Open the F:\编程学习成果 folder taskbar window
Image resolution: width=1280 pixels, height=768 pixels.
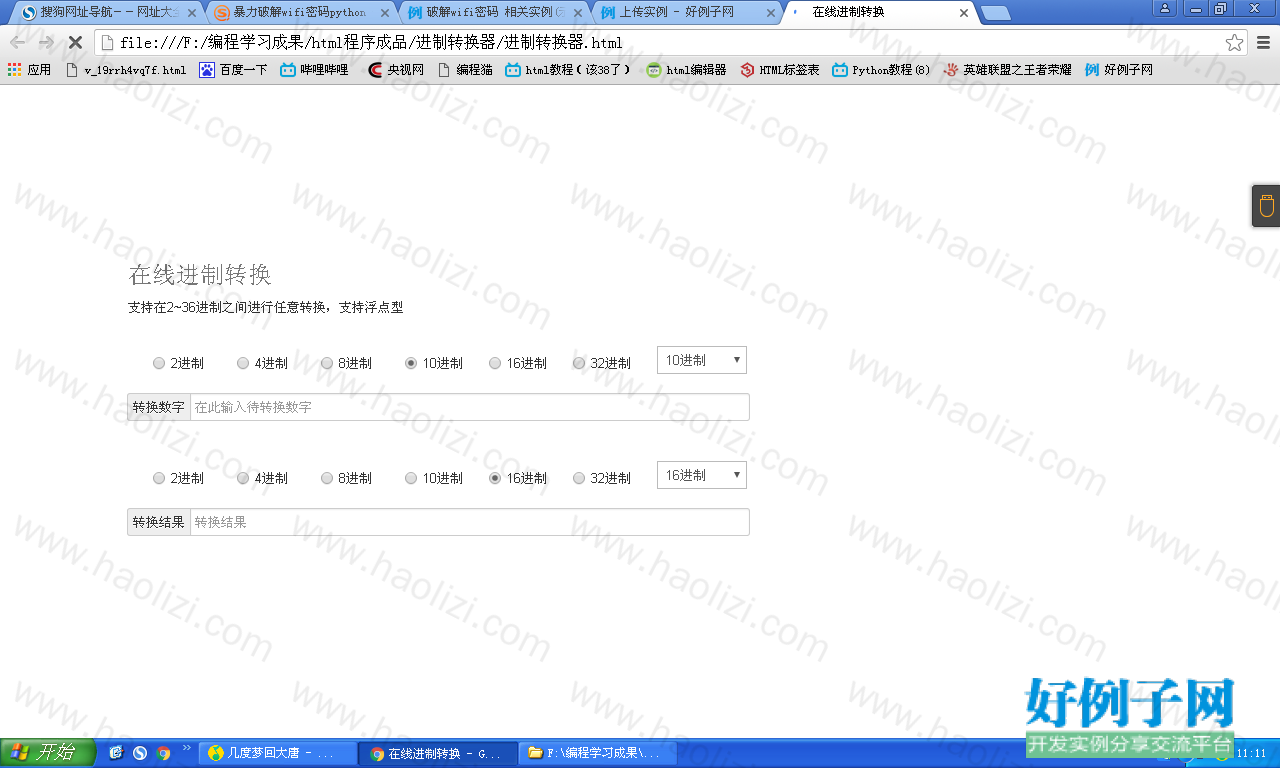coord(597,753)
